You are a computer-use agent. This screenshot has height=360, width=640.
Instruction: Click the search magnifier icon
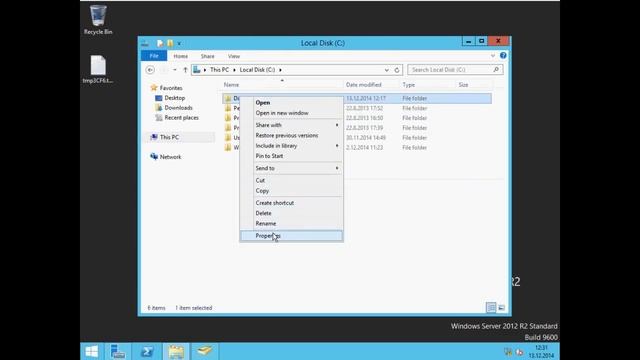(x=496, y=70)
